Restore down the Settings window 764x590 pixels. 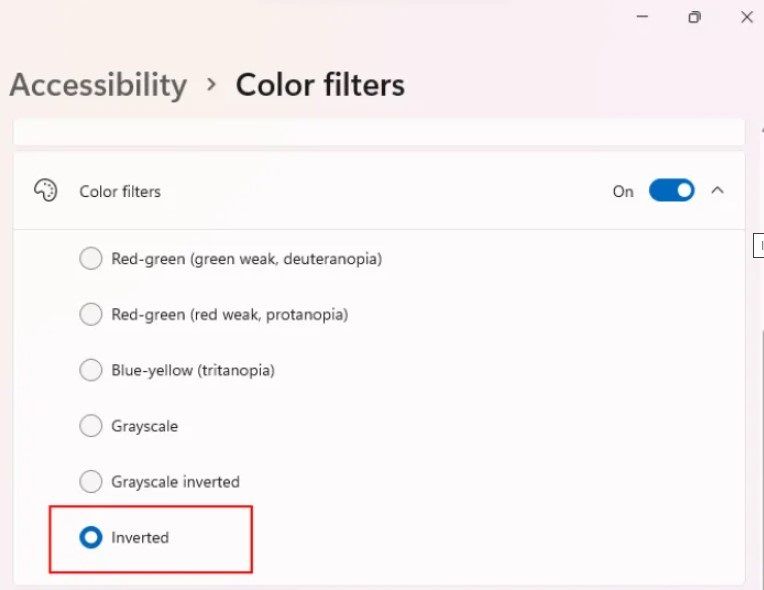tap(694, 17)
